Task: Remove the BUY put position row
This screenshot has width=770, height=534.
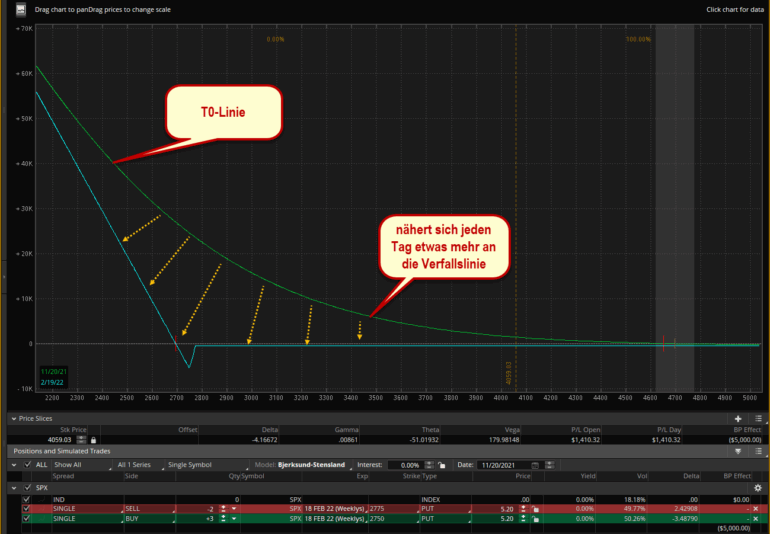Action: (755, 520)
